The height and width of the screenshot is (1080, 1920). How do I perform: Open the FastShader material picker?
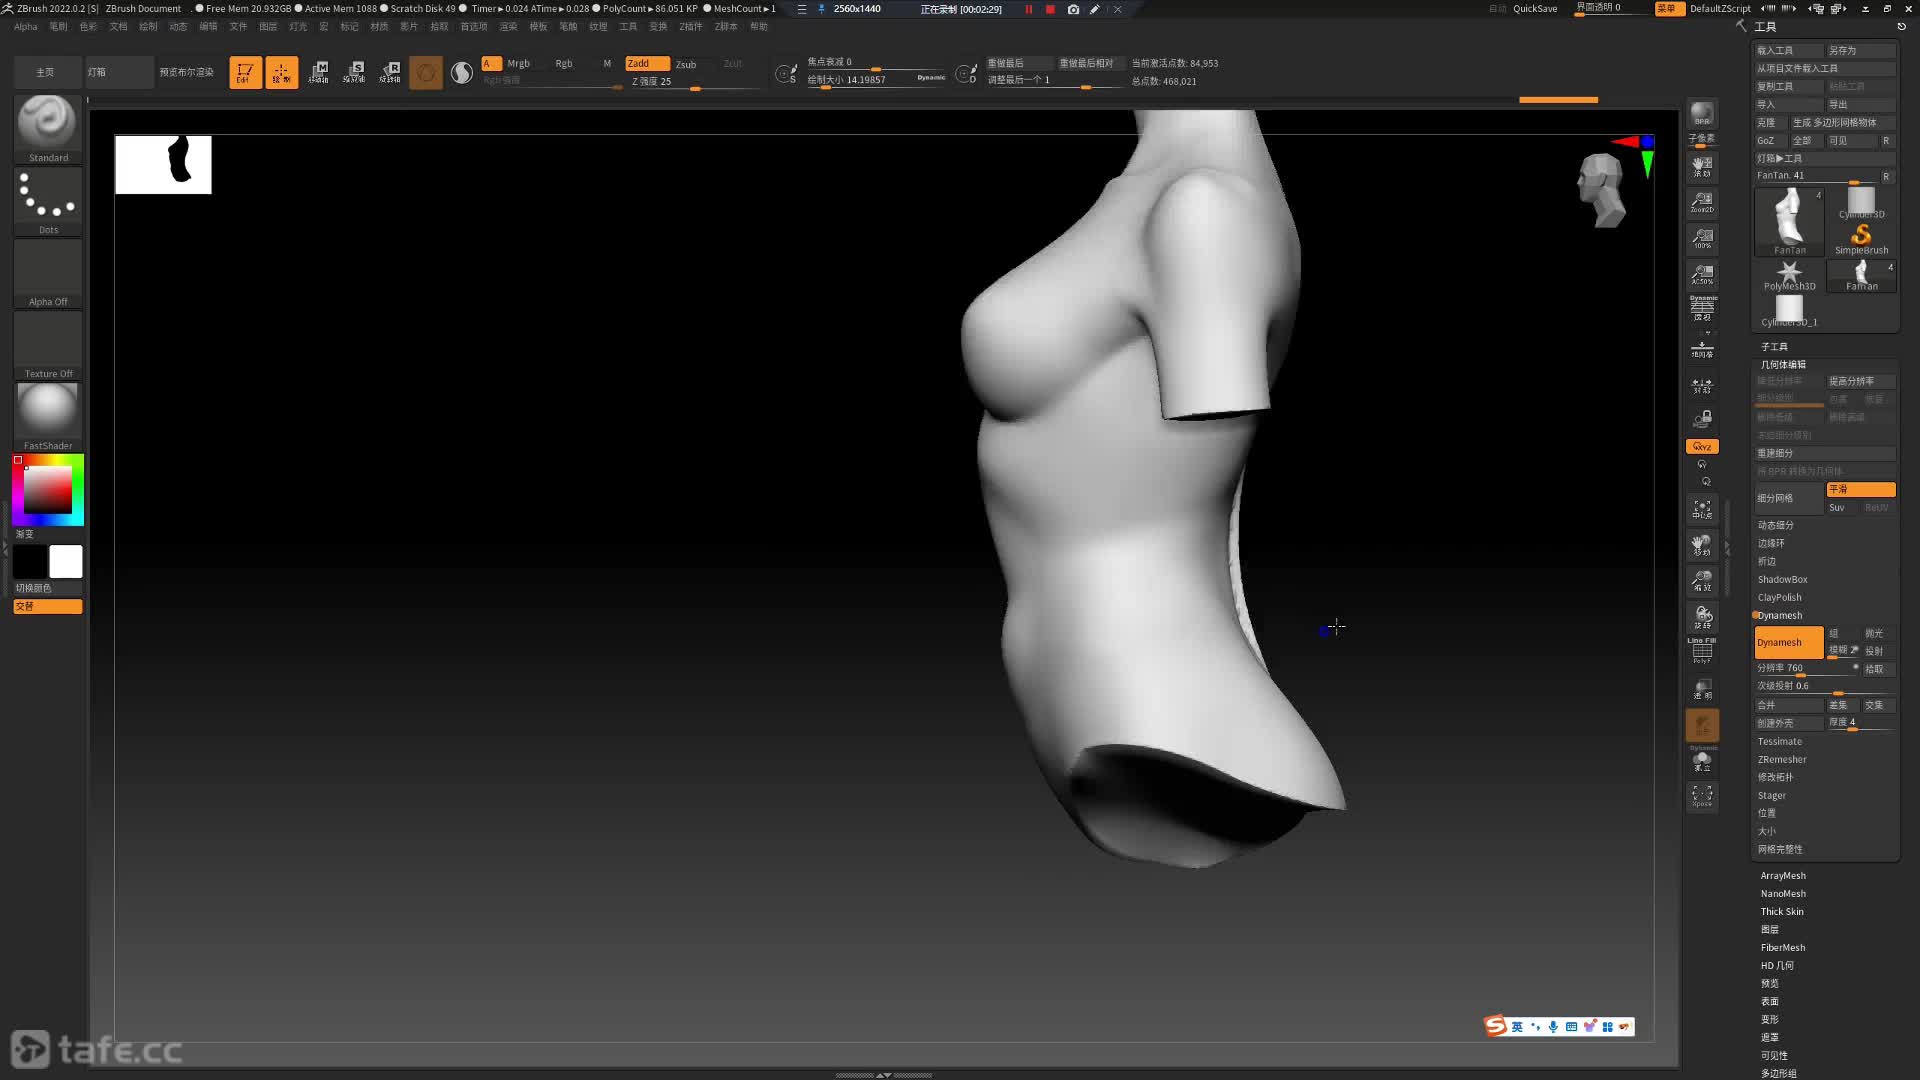(48, 417)
